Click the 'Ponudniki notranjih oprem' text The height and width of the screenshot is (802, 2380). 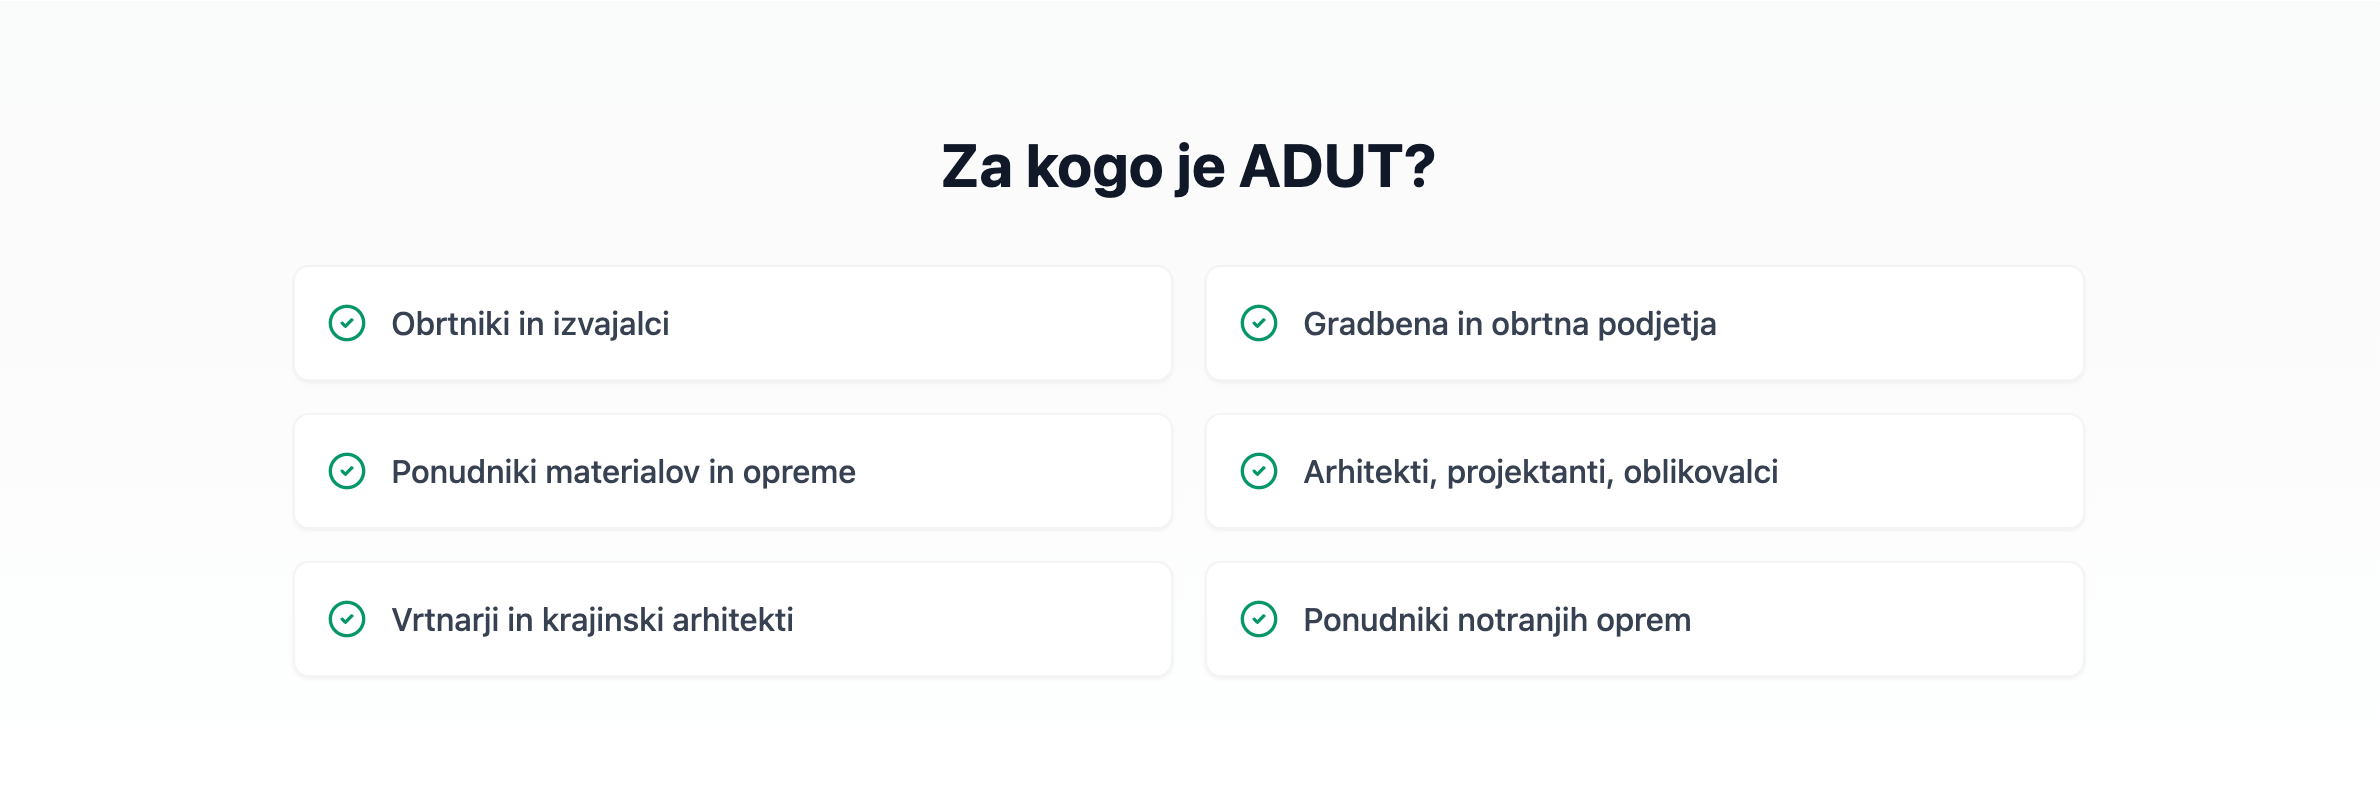click(x=1497, y=620)
